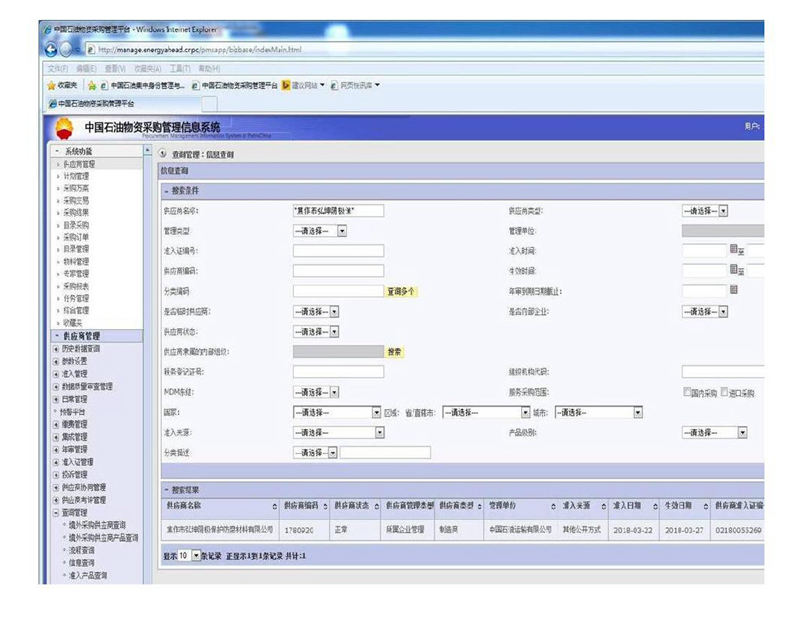
Task: Open the 供应商类型 dropdown
Action: click(705, 211)
